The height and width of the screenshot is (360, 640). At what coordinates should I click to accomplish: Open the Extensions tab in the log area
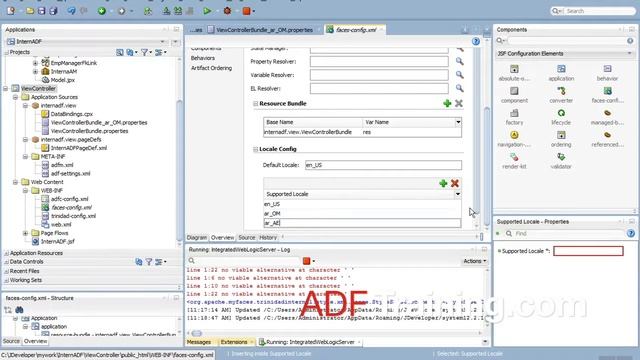[234, 342]
